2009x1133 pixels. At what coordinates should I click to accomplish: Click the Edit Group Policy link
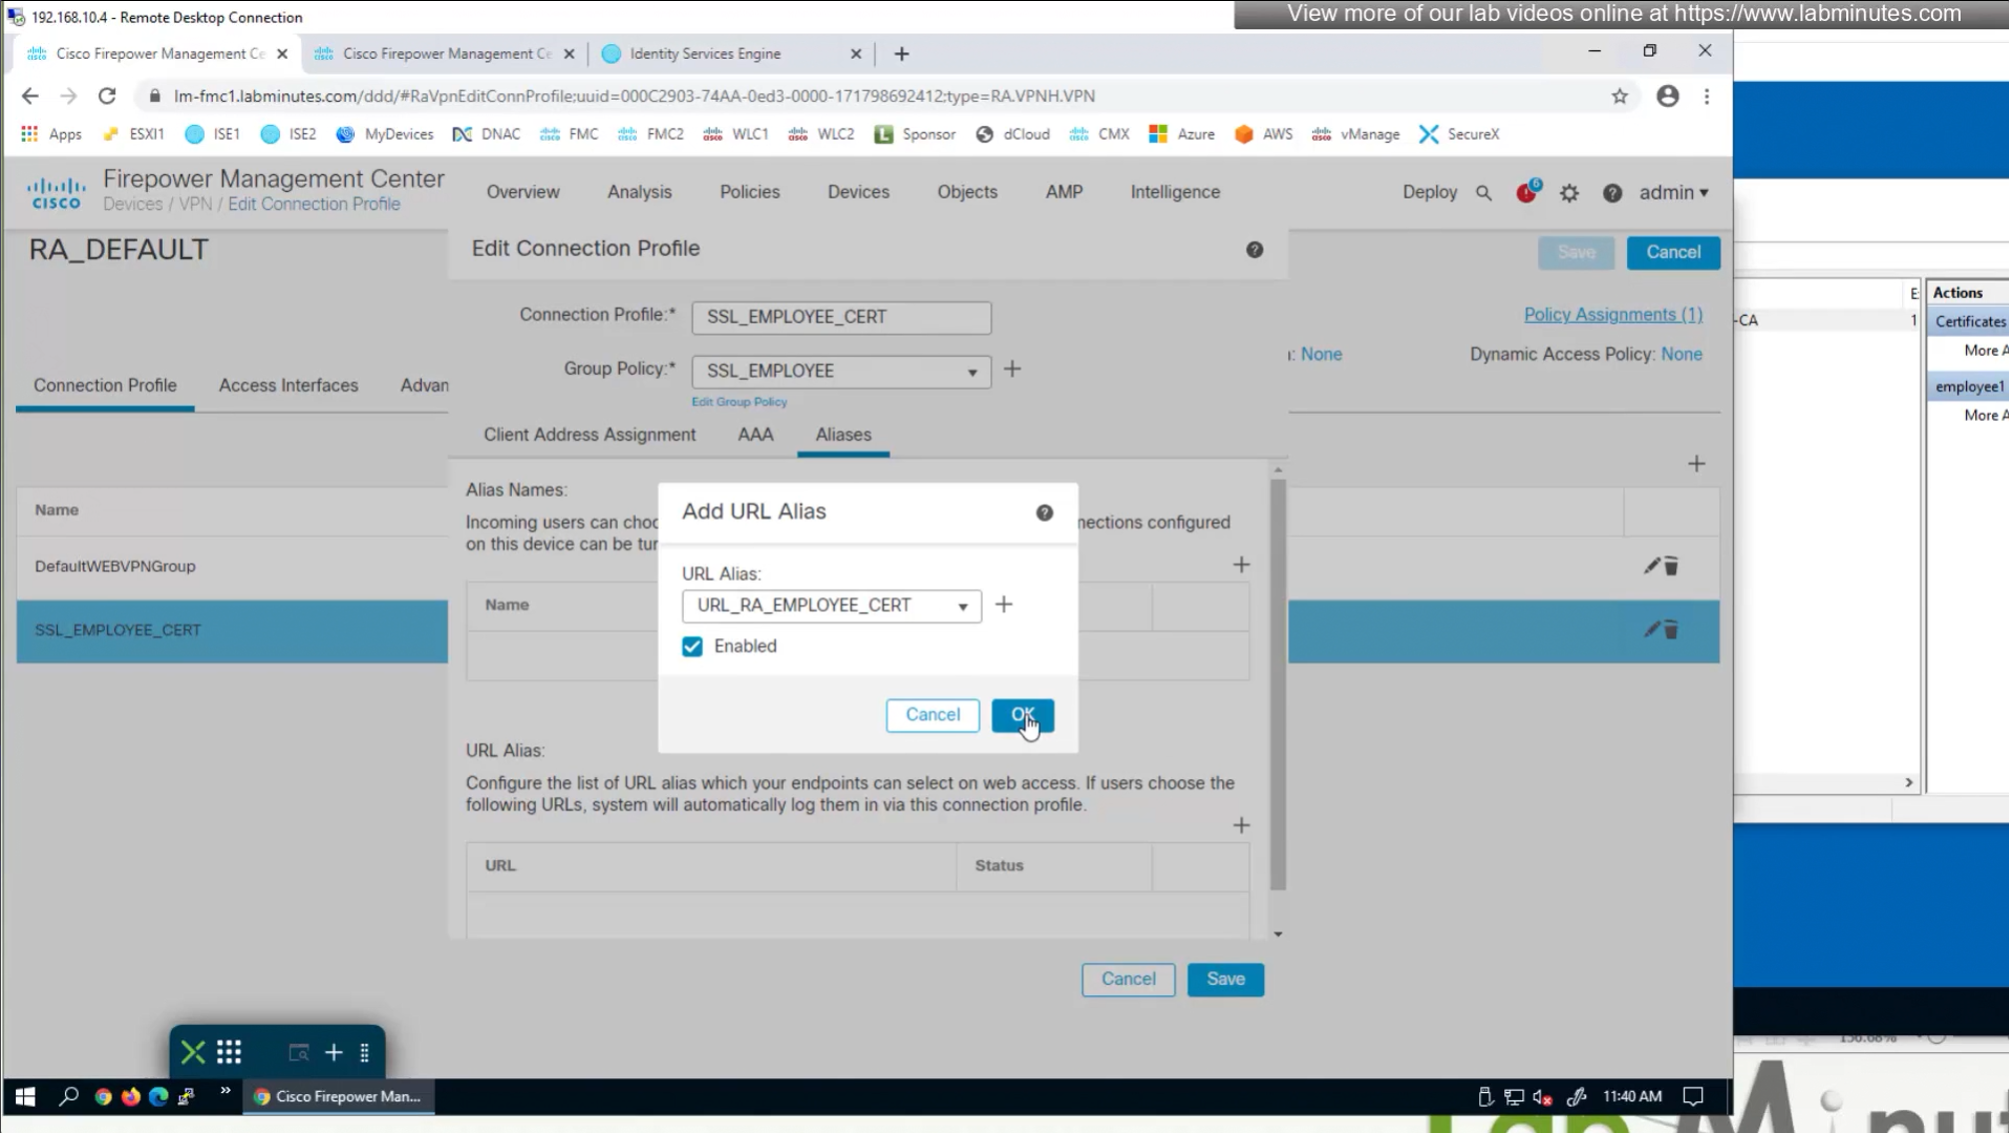[739, 402]
